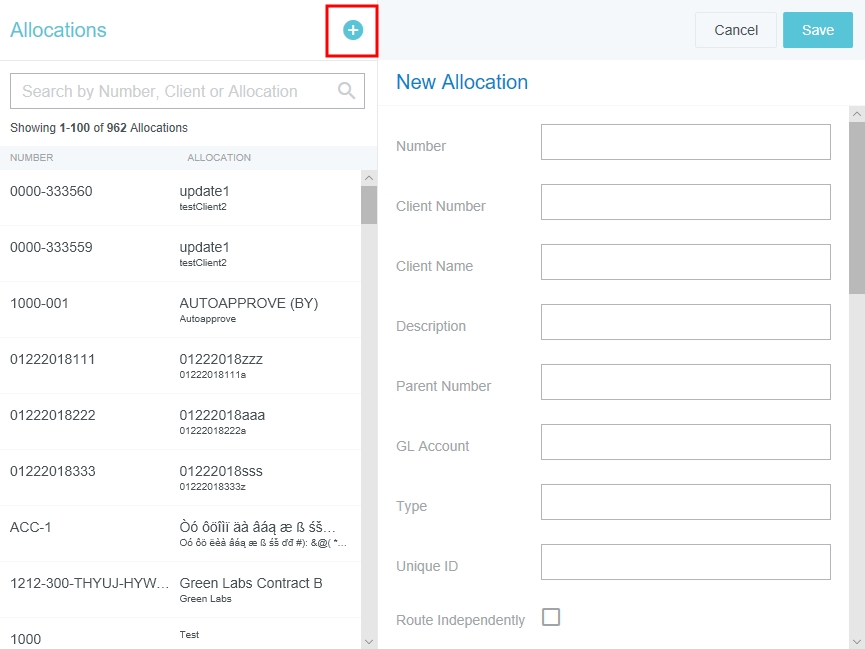Screen dimensions: 865x649
Task: Select the Green Labs Contract B allocation
Action: coord(180,589)
